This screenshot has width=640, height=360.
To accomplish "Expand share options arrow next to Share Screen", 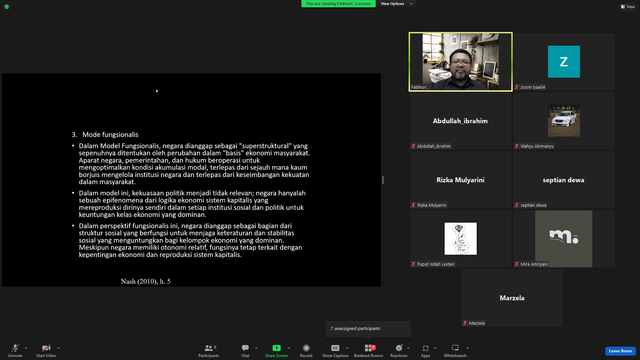I will [x=289, y=348].
